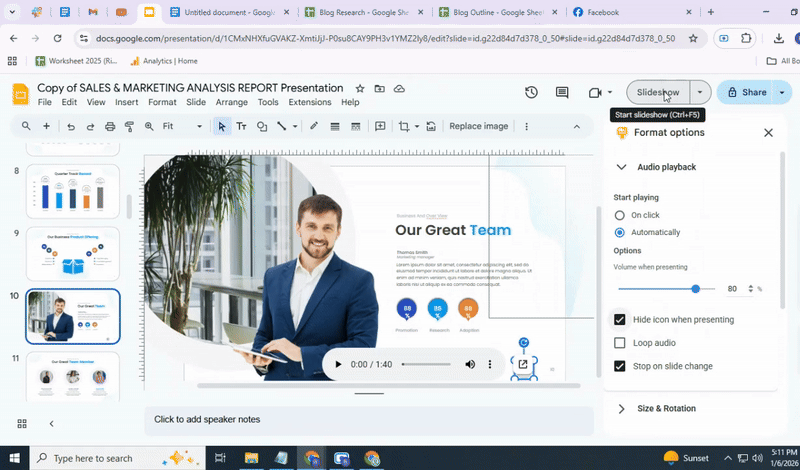Close the Format options panel
800x470 pixels.
768,133
